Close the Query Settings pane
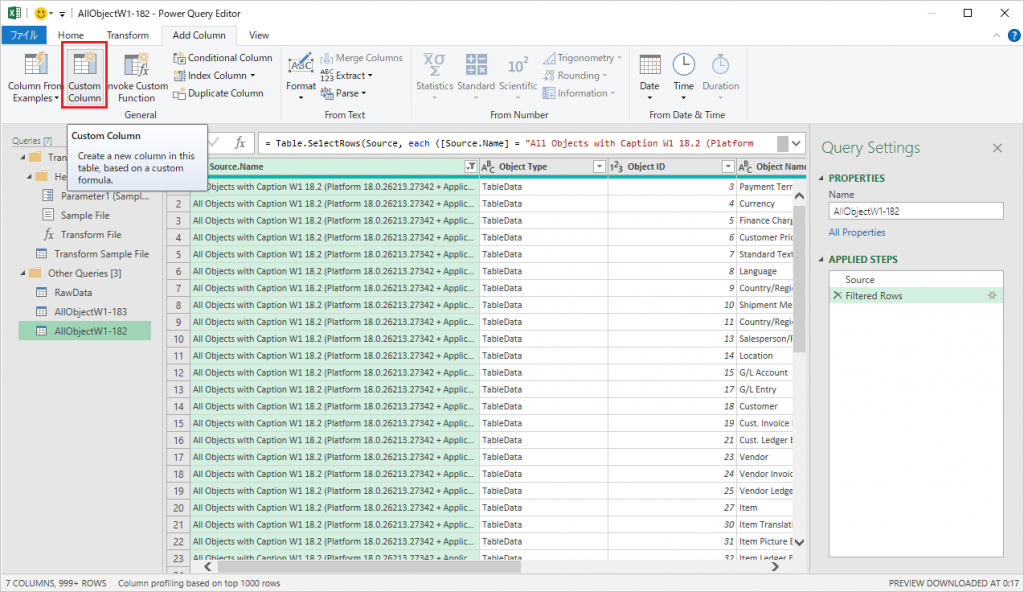The height and width of the screenshot is (592, 1024). pos(997,148)
